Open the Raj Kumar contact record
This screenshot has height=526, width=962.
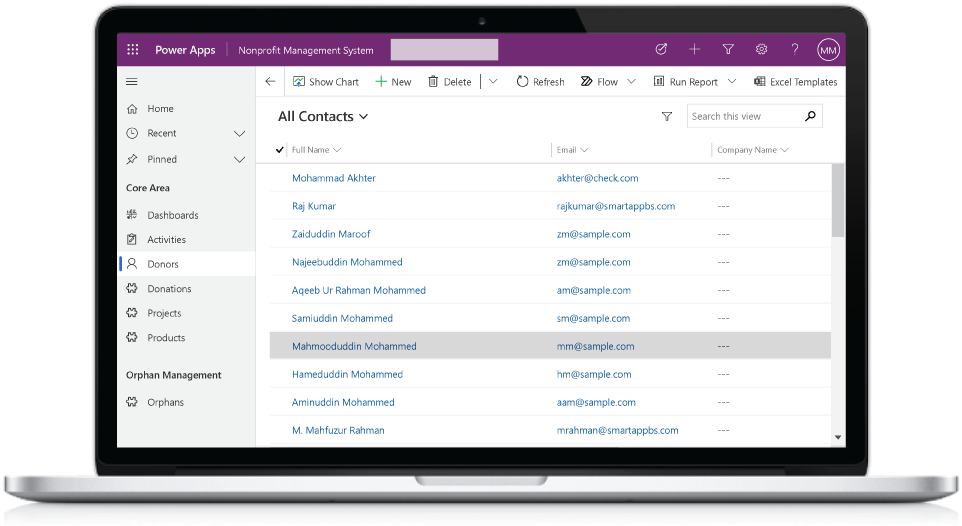click(x=313, y=206)
